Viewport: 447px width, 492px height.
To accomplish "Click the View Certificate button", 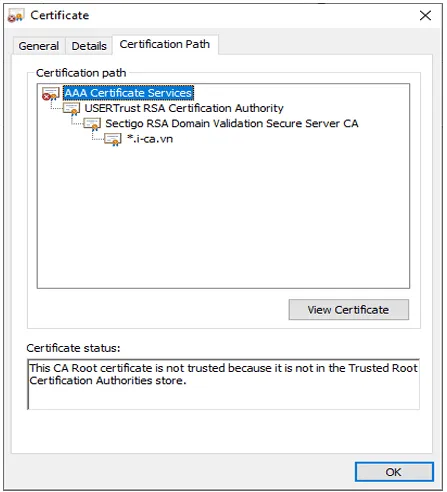I will 348,310.
